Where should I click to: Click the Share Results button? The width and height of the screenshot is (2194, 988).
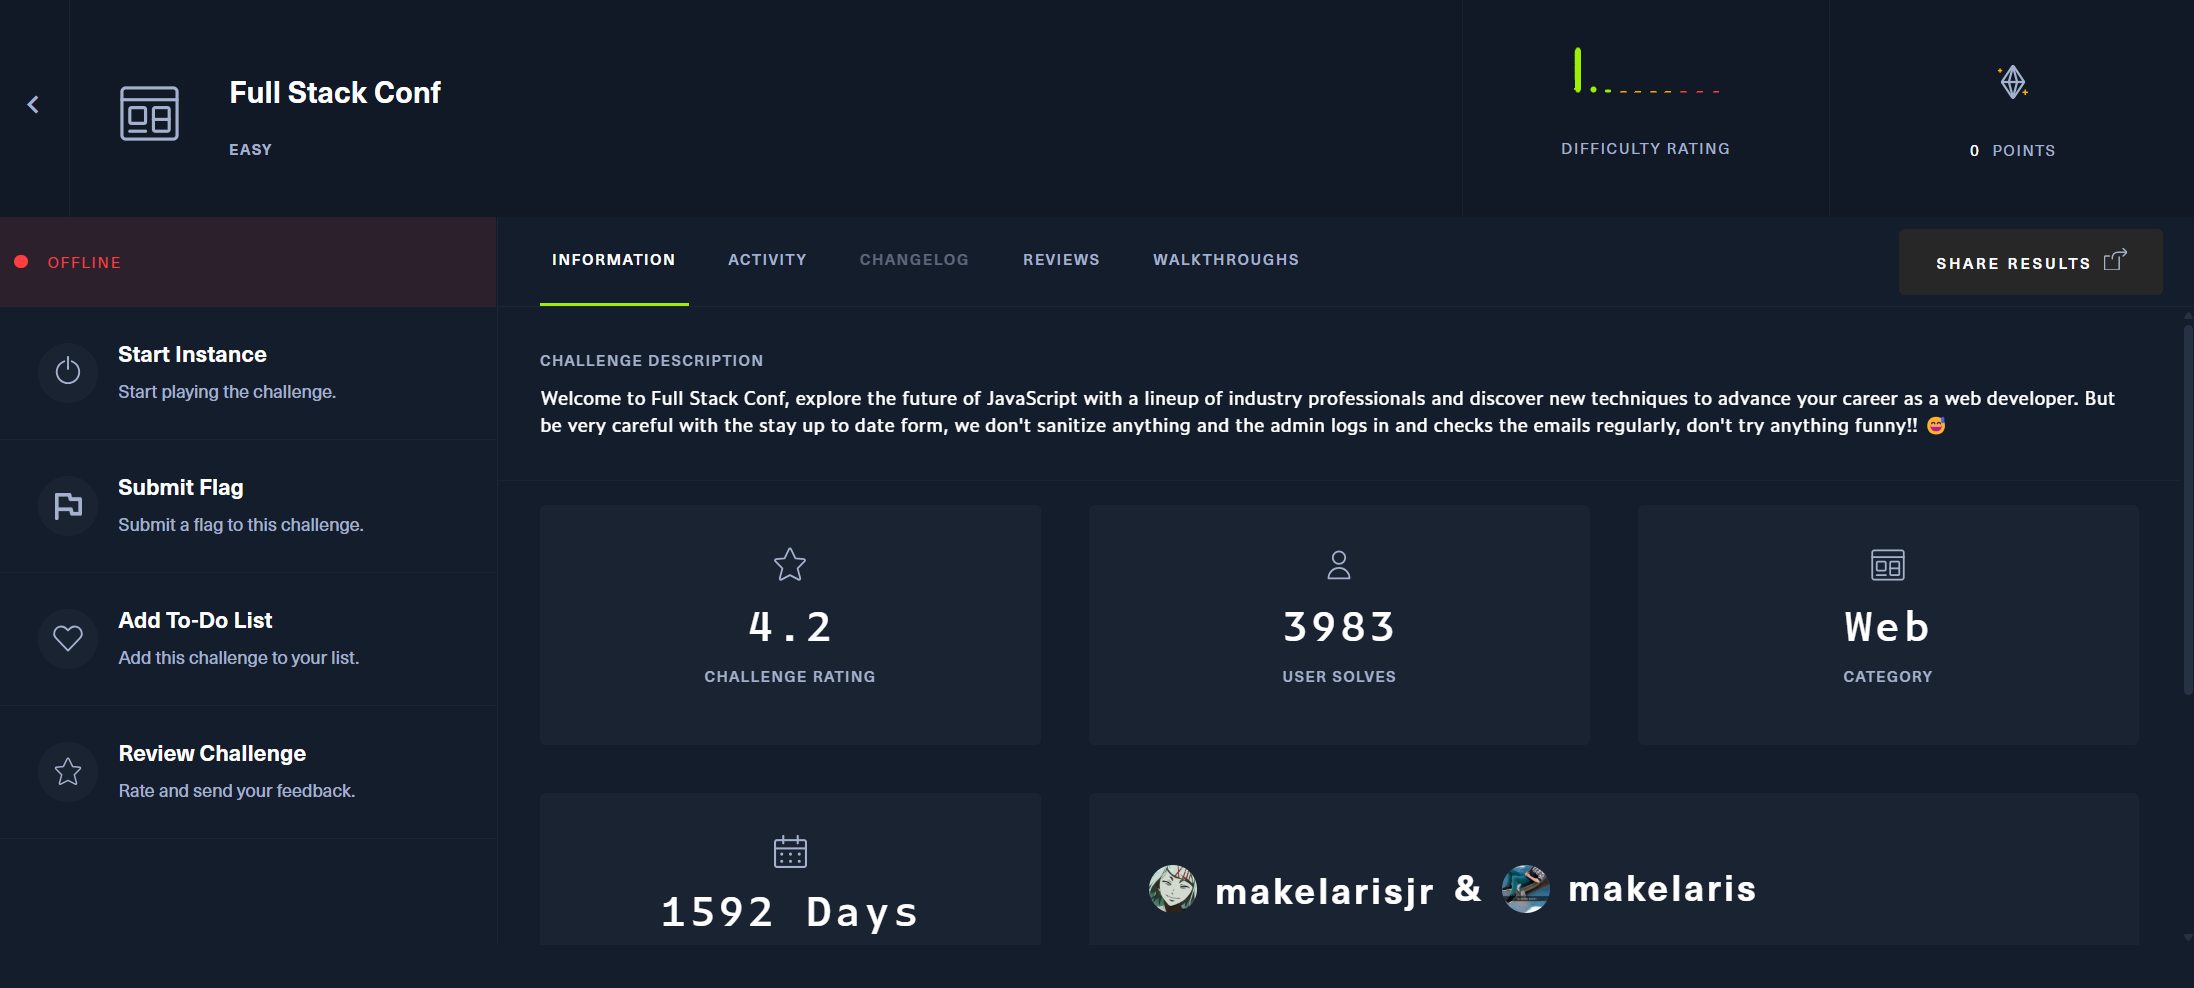pos(2031,262)
